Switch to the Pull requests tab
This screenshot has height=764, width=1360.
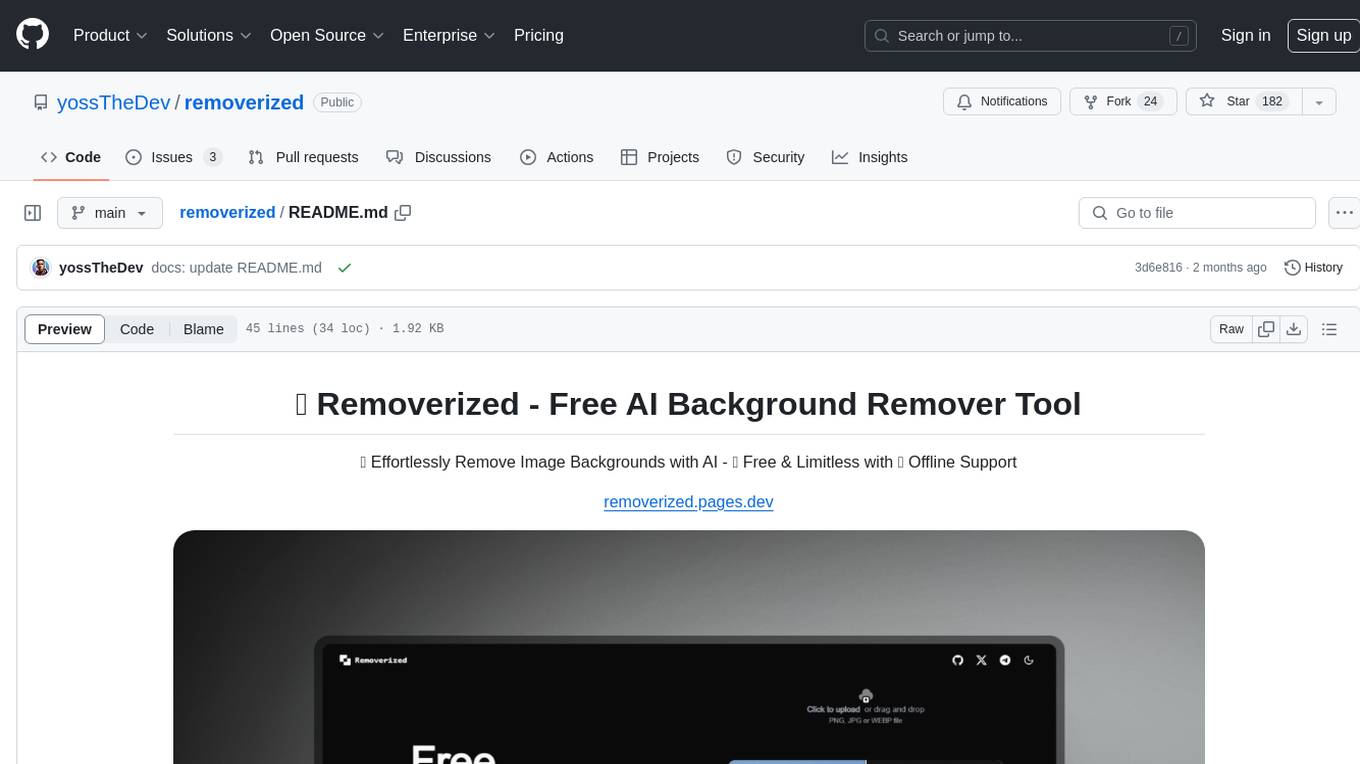coord(303,157)
